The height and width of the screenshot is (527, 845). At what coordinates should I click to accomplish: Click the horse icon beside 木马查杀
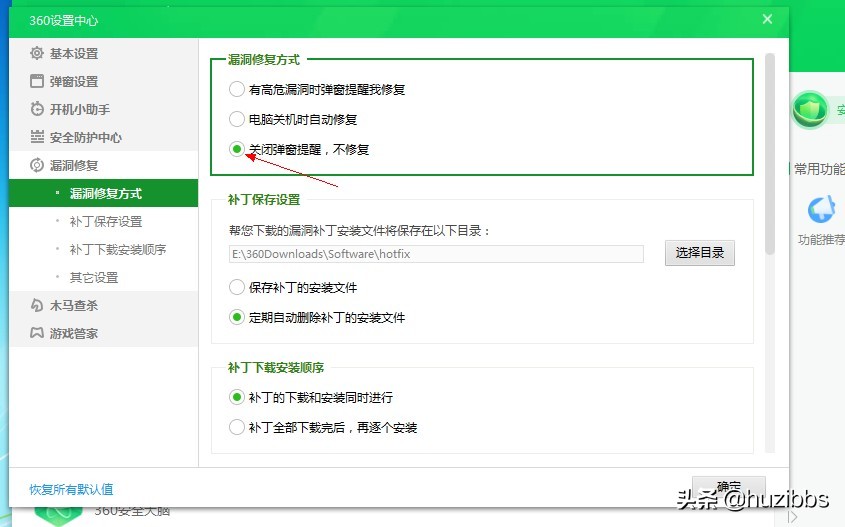point(37,306)
